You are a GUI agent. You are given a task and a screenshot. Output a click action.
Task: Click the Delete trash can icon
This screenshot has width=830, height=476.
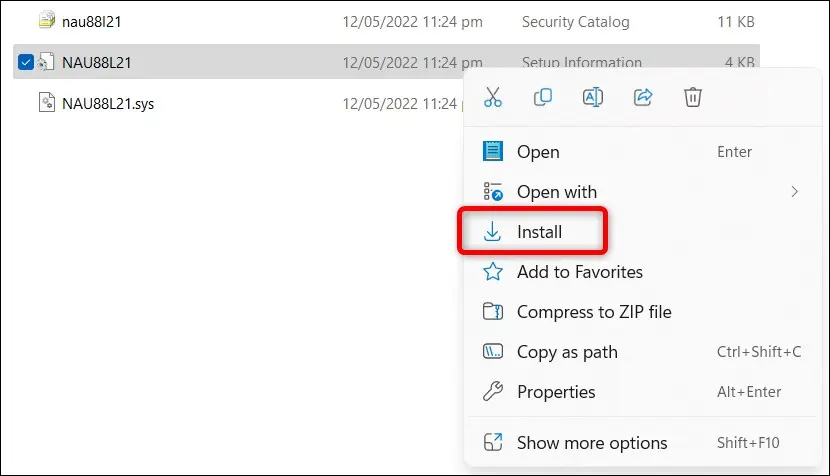pyautogui.click(x=692, y=97)
